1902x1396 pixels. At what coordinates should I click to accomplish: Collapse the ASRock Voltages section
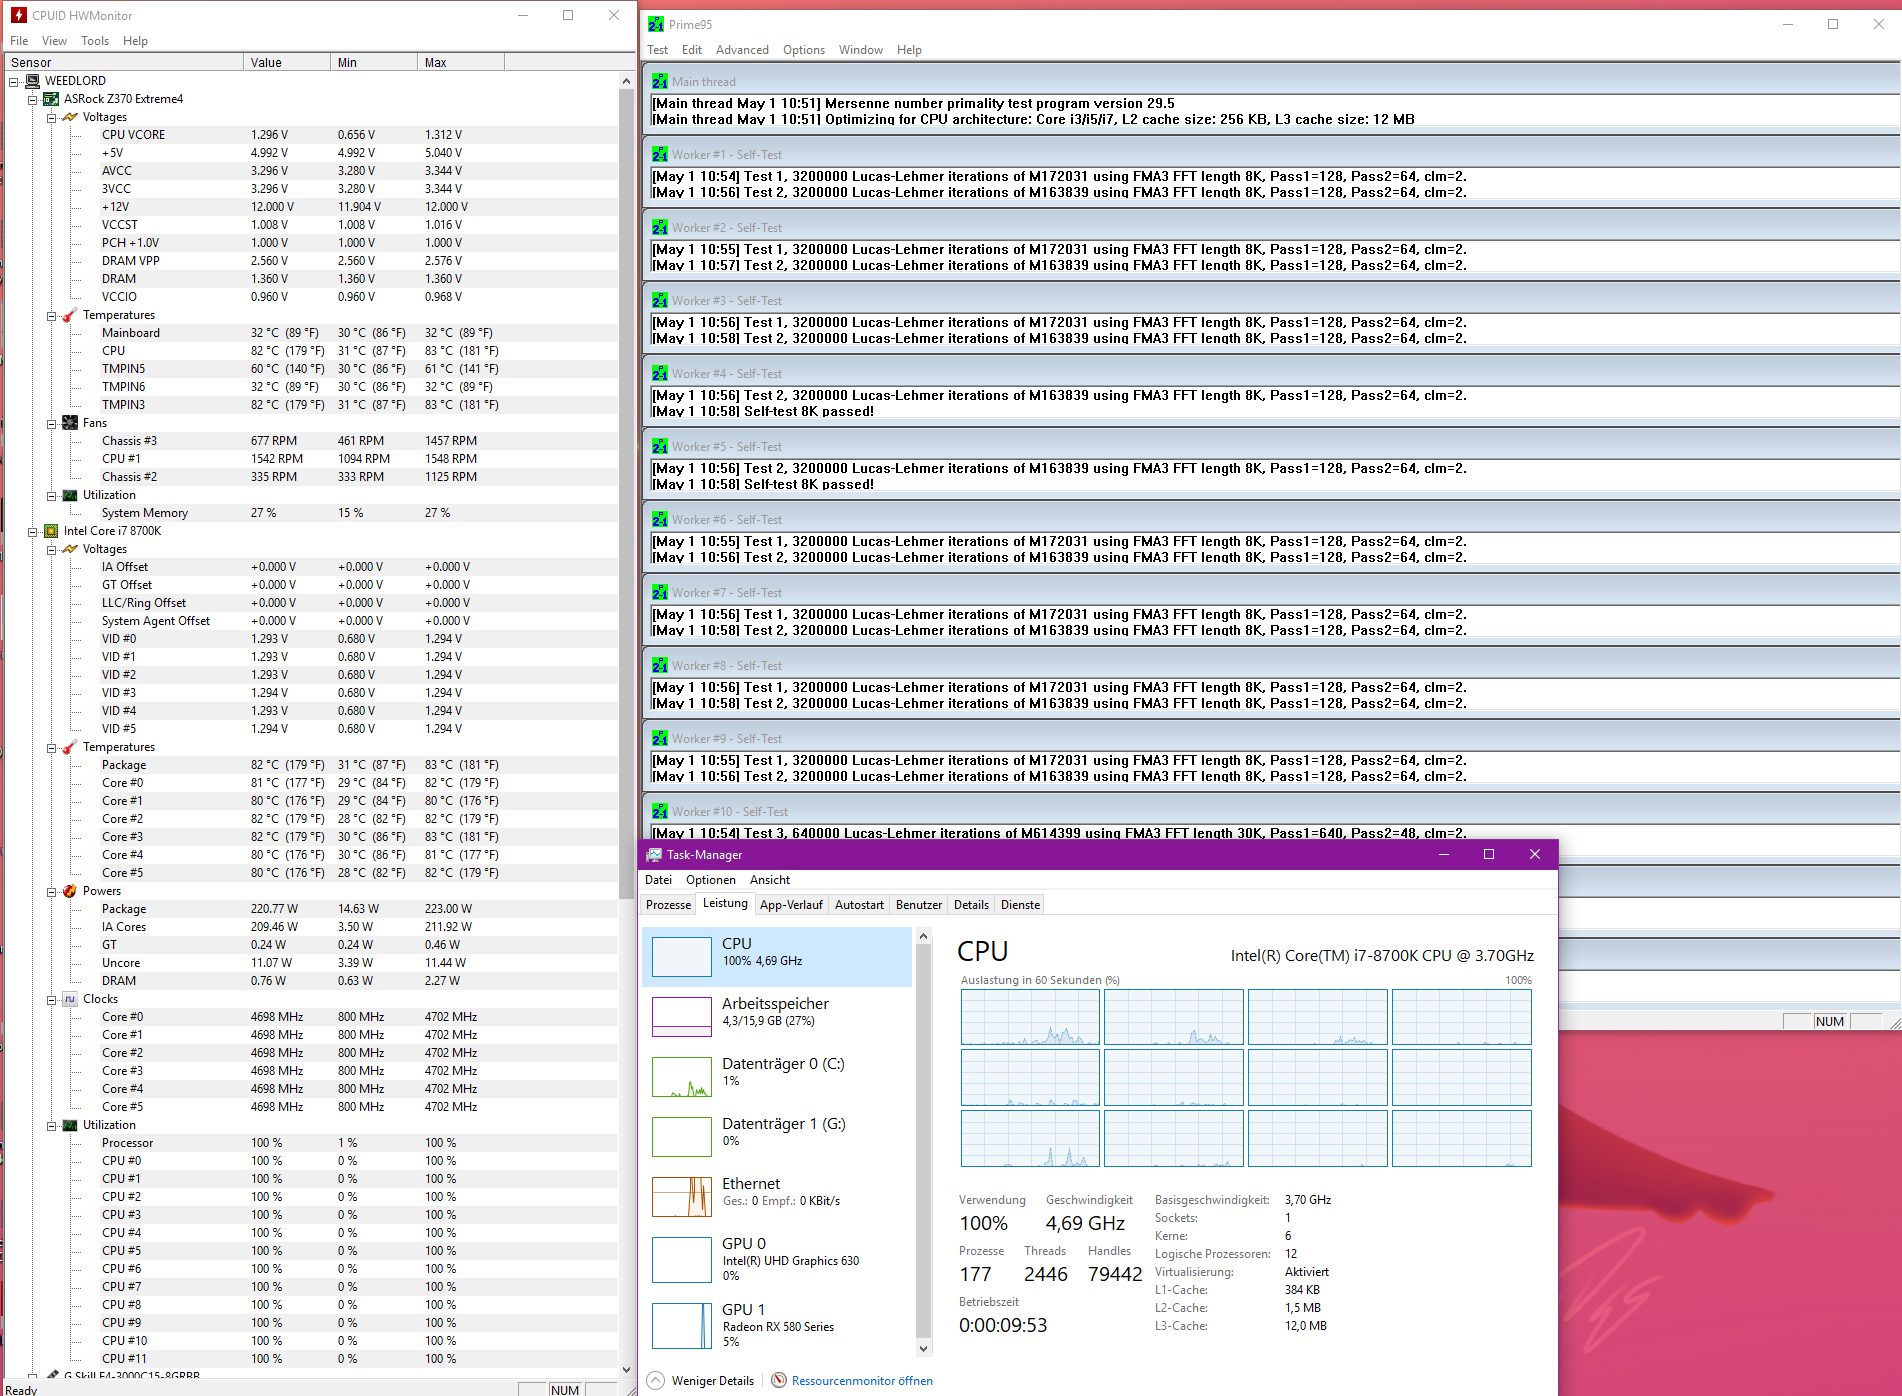pos(52,117)
